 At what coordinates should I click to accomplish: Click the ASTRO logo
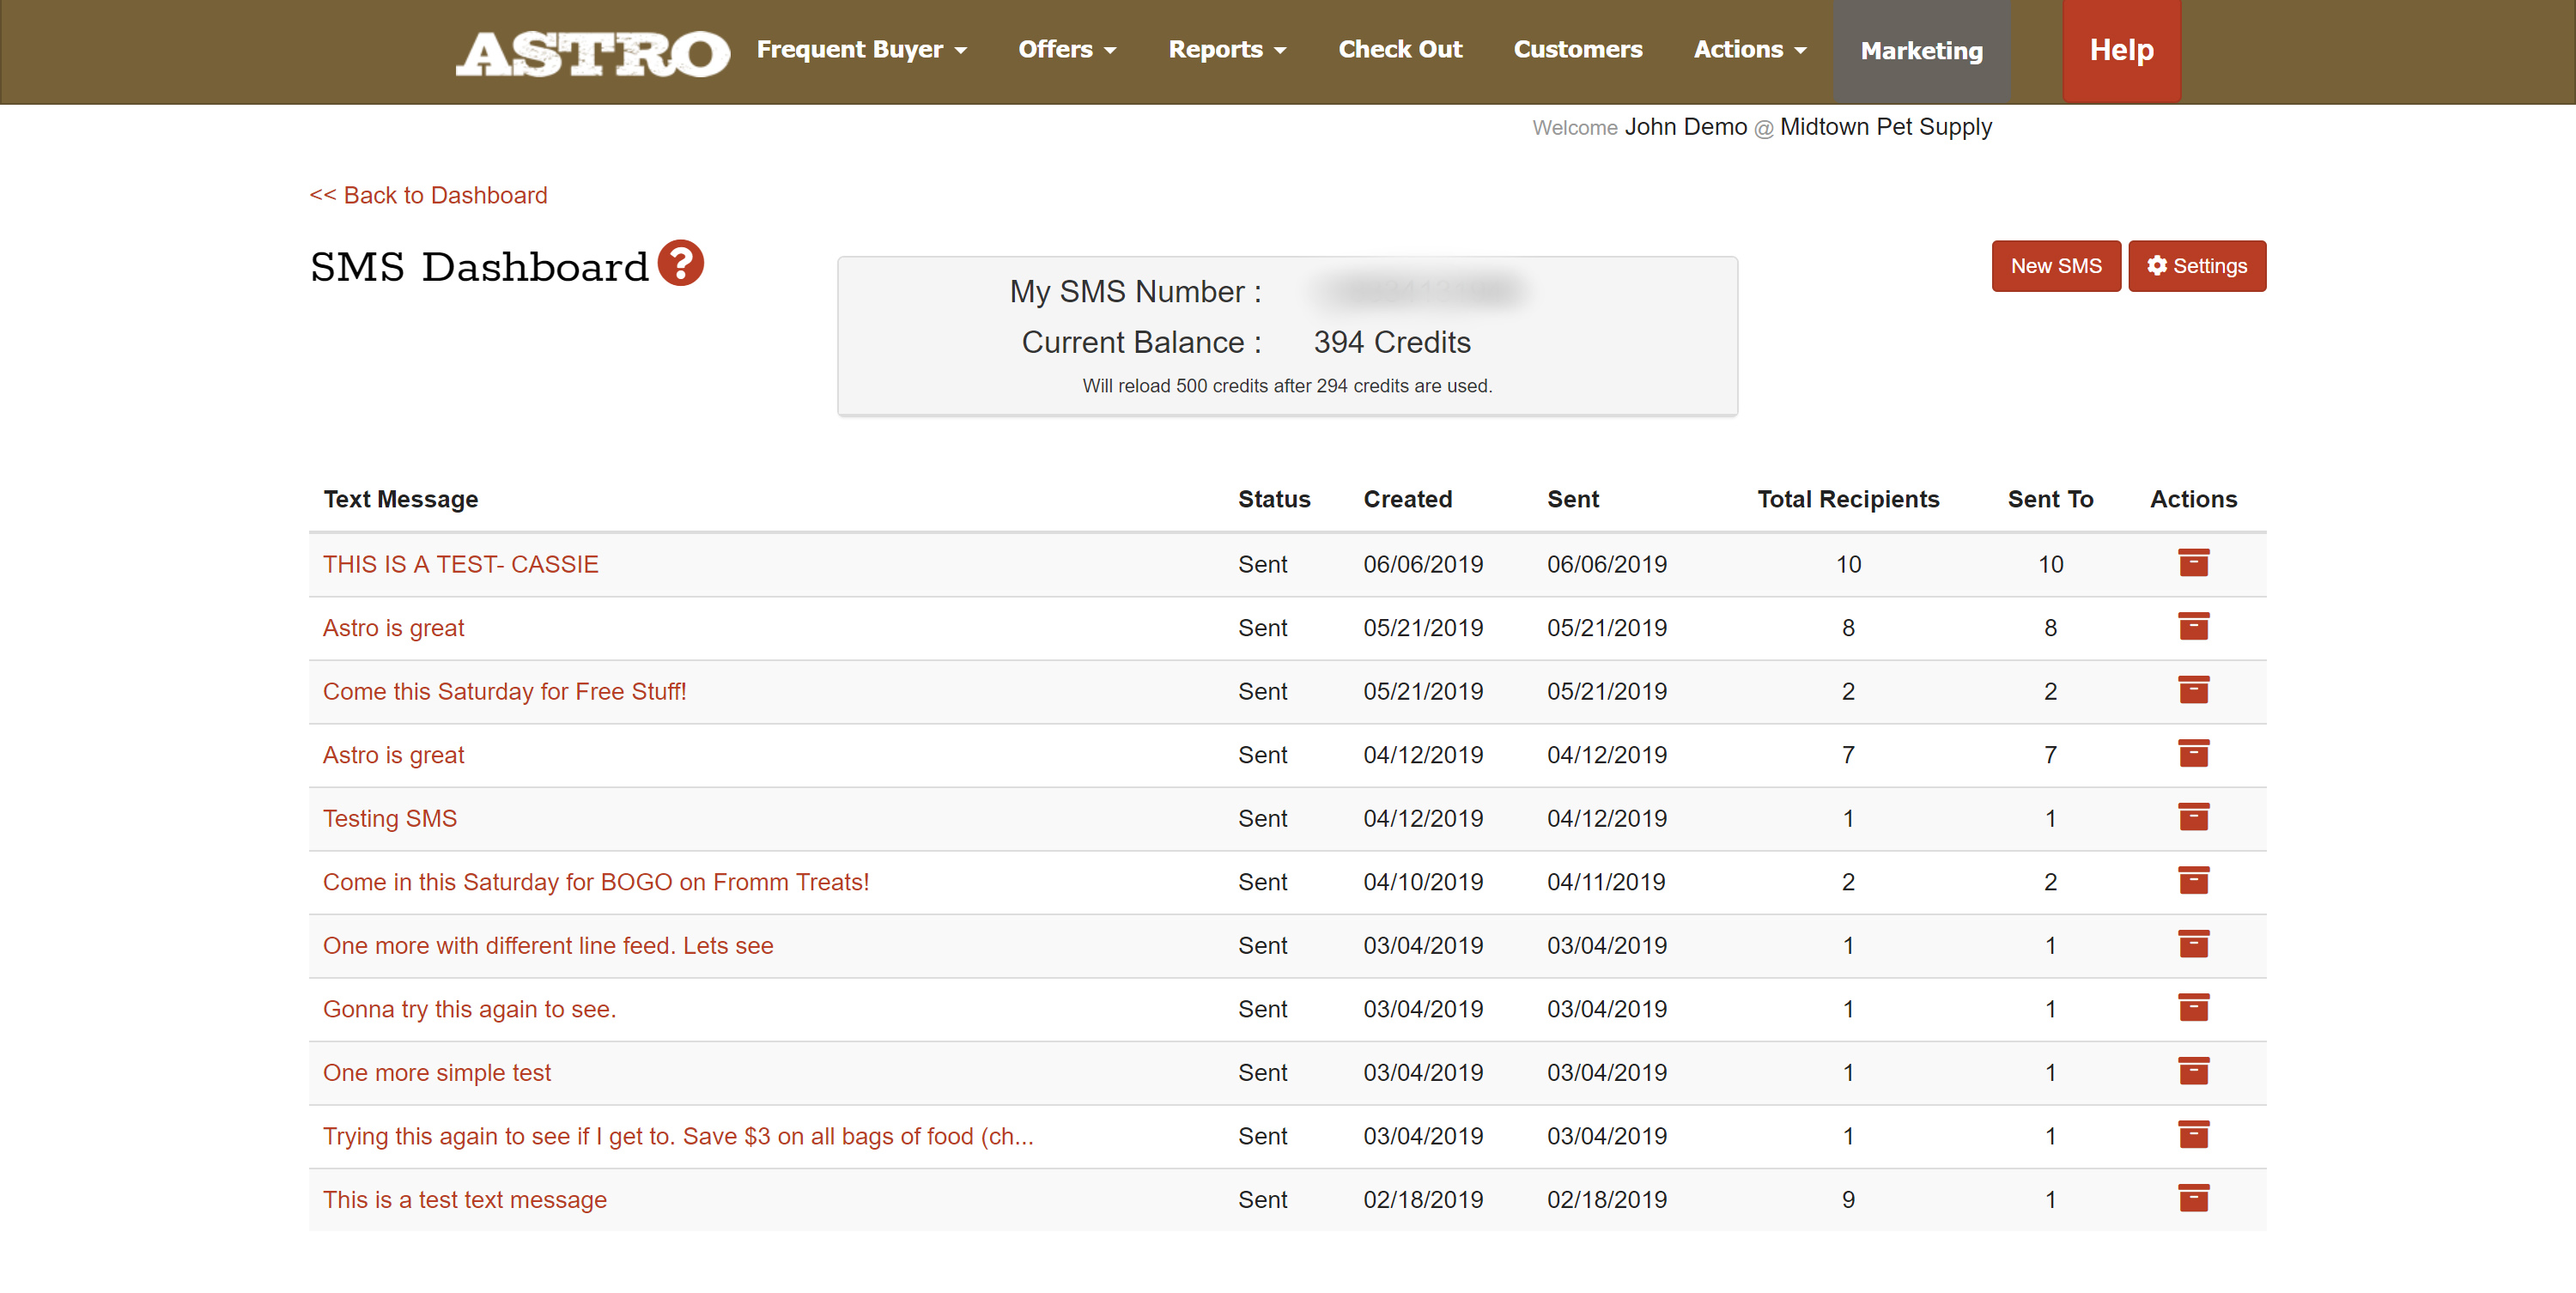(592, 54)
